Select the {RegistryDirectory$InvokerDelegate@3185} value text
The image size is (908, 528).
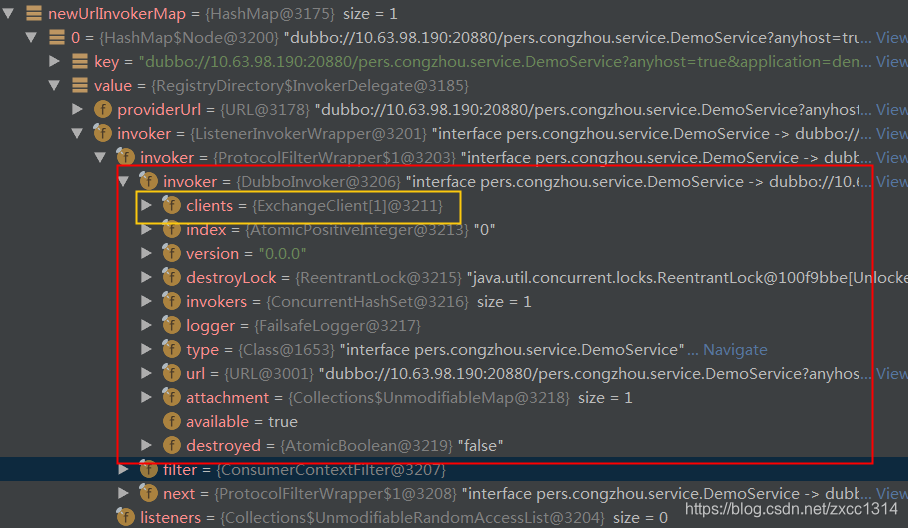click(310, 86)
